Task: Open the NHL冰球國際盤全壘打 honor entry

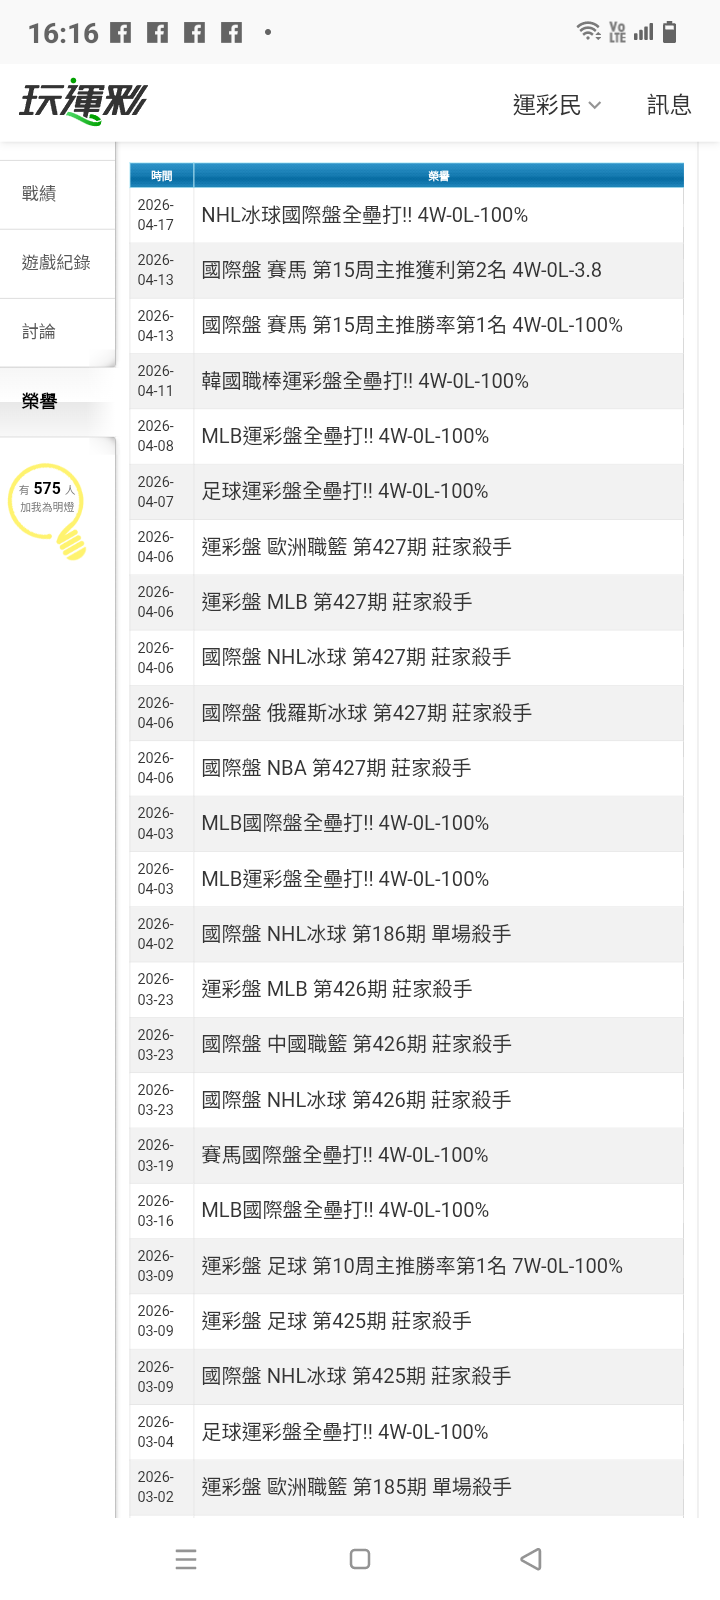Action: [x=365, y=215]
